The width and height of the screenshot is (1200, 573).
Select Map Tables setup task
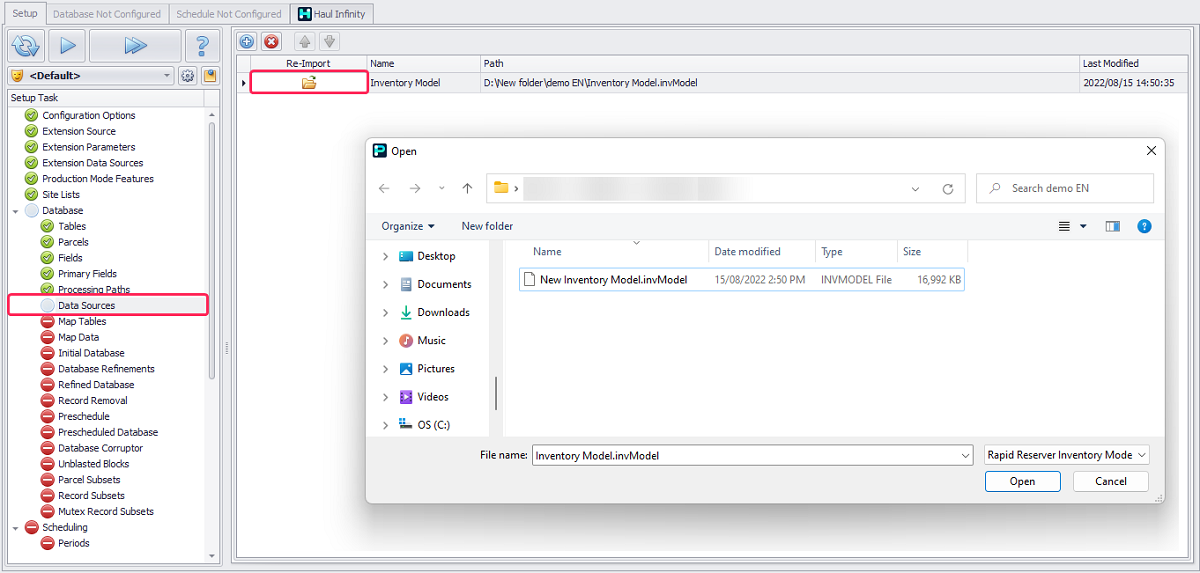(x=82, y=321)
